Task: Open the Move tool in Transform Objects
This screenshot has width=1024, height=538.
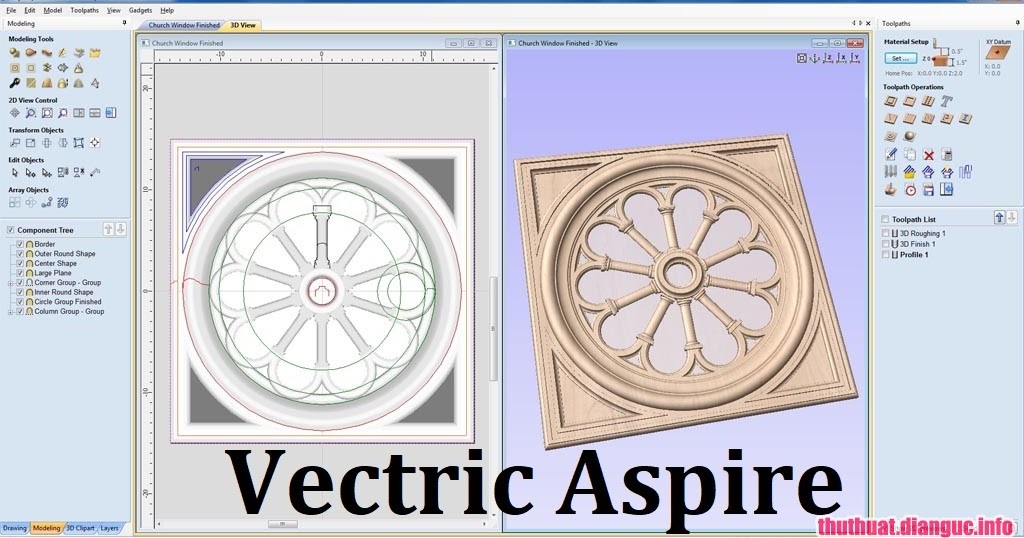Action: click(x=14, y=142)
